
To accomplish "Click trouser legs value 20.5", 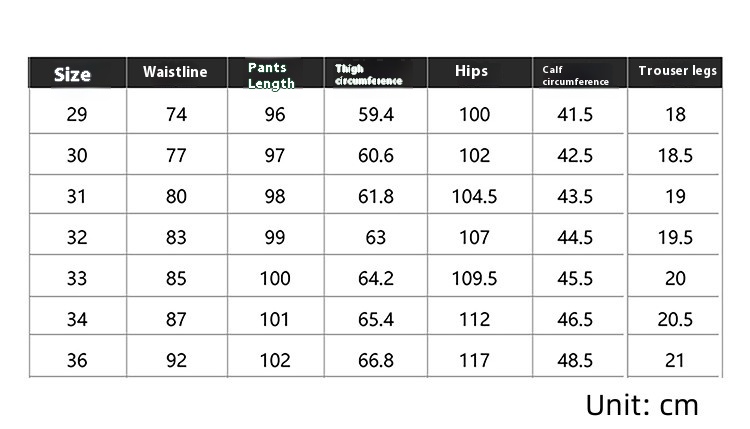I will [x=675, y=319].
